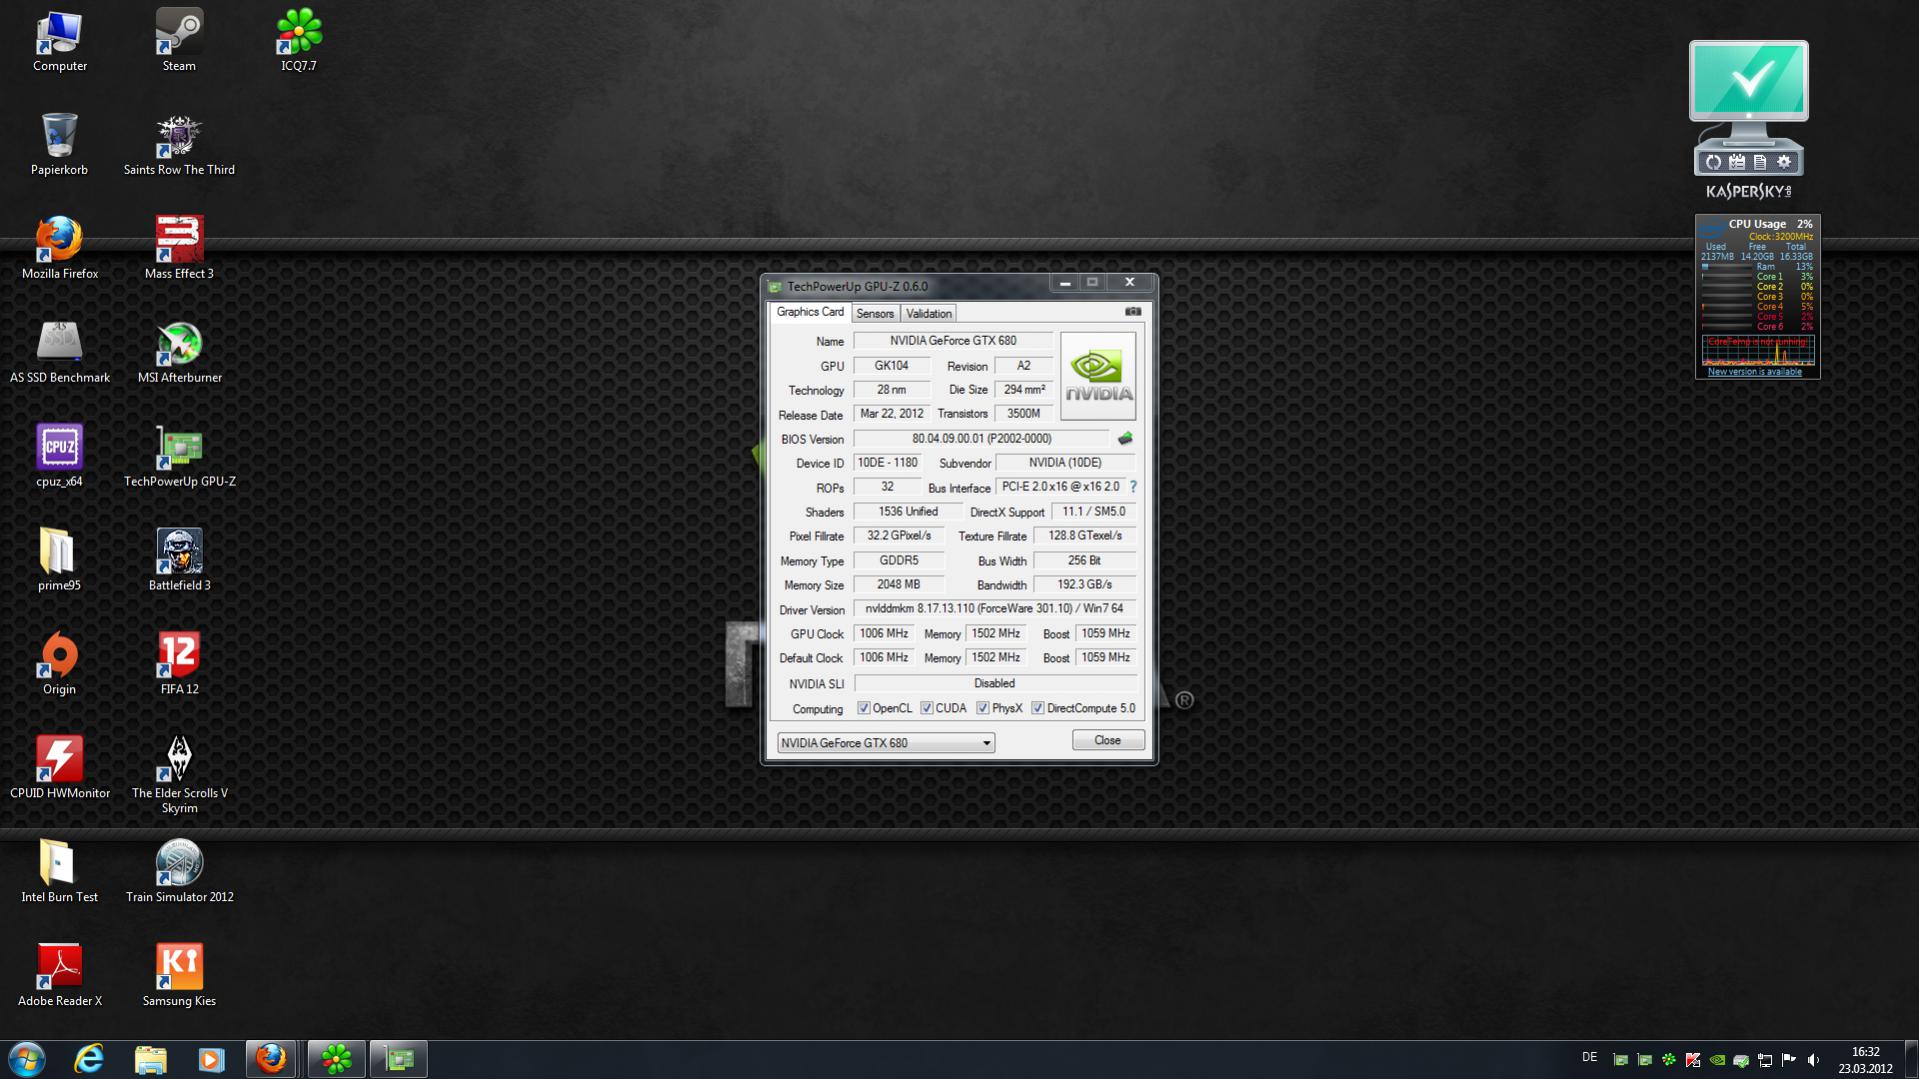Switch to the Graphics Card tab
Image resolution: width=1919 pixels, height=1079 pixels.
[810, 312]
